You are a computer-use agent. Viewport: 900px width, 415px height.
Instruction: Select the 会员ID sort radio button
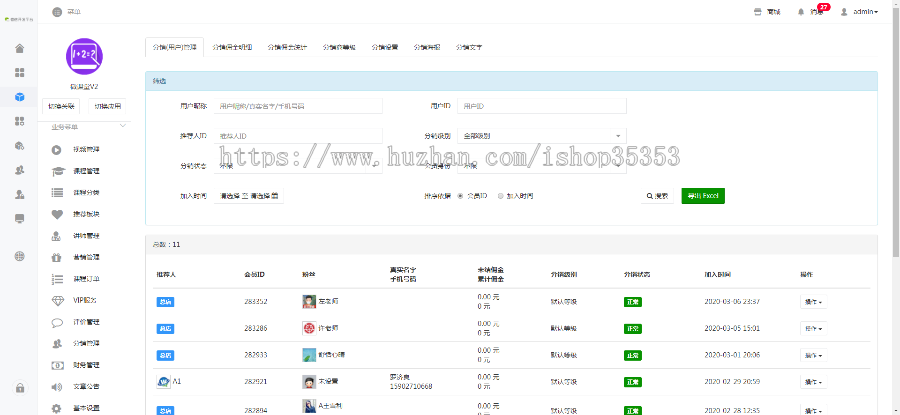point(460,196)
